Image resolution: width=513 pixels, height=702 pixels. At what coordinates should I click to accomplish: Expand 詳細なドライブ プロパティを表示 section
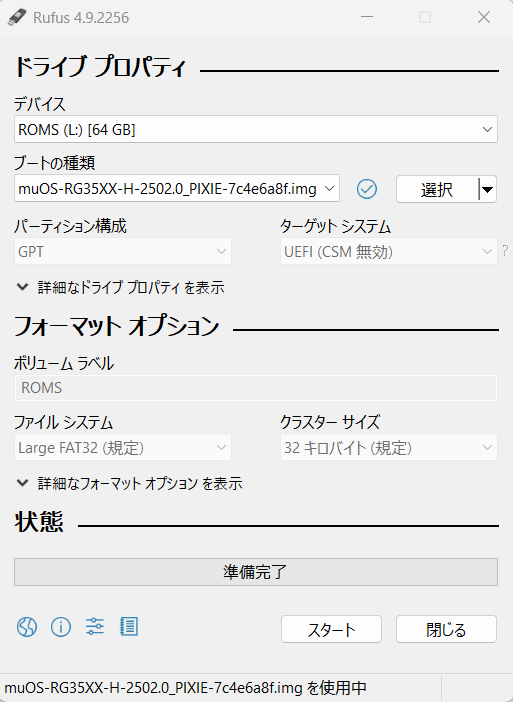click(x=120, y=287)
